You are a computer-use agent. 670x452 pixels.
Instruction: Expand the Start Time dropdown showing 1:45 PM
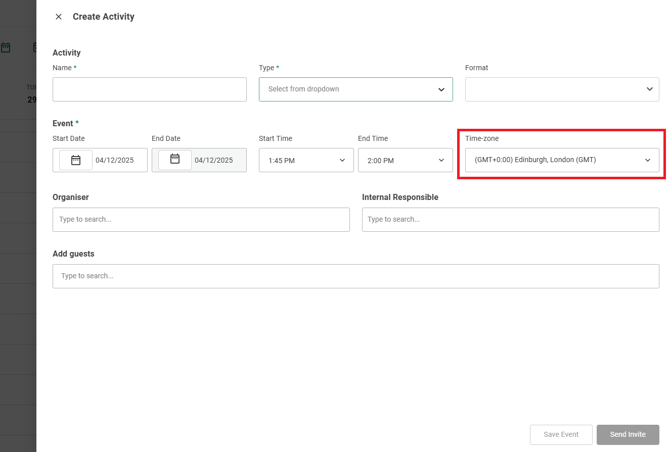tap(306, 160)
